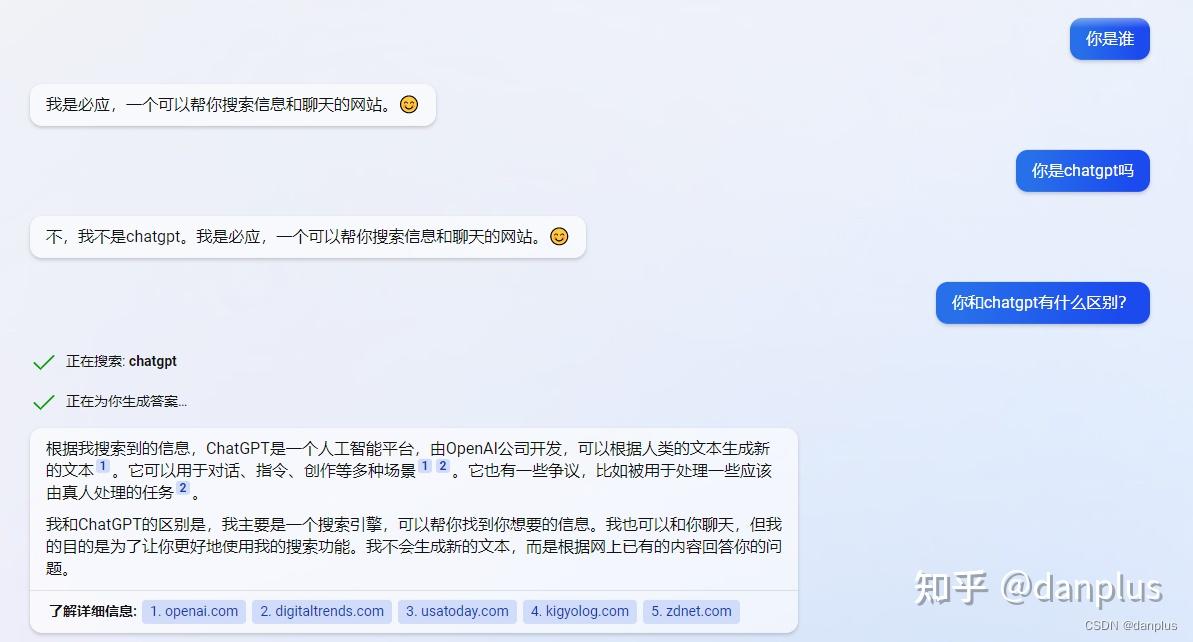The image size is (1193, 642).
Task: Open citation 2 after 多种场景
Action: pos(442,466)
